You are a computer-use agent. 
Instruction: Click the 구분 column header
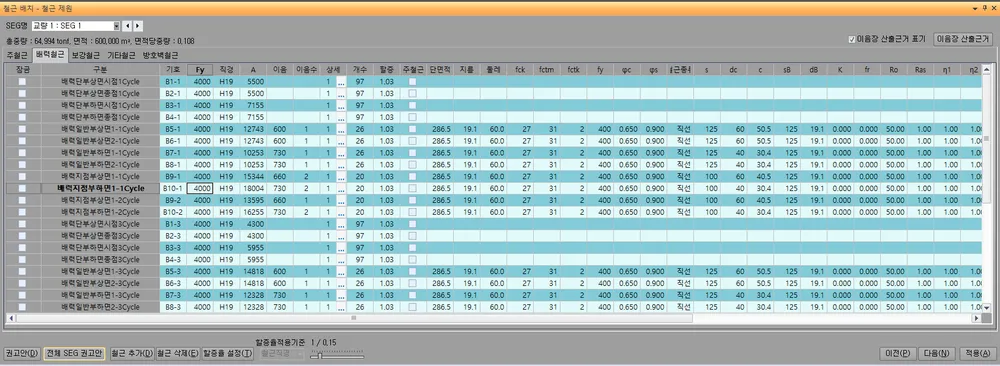[100, 70]
